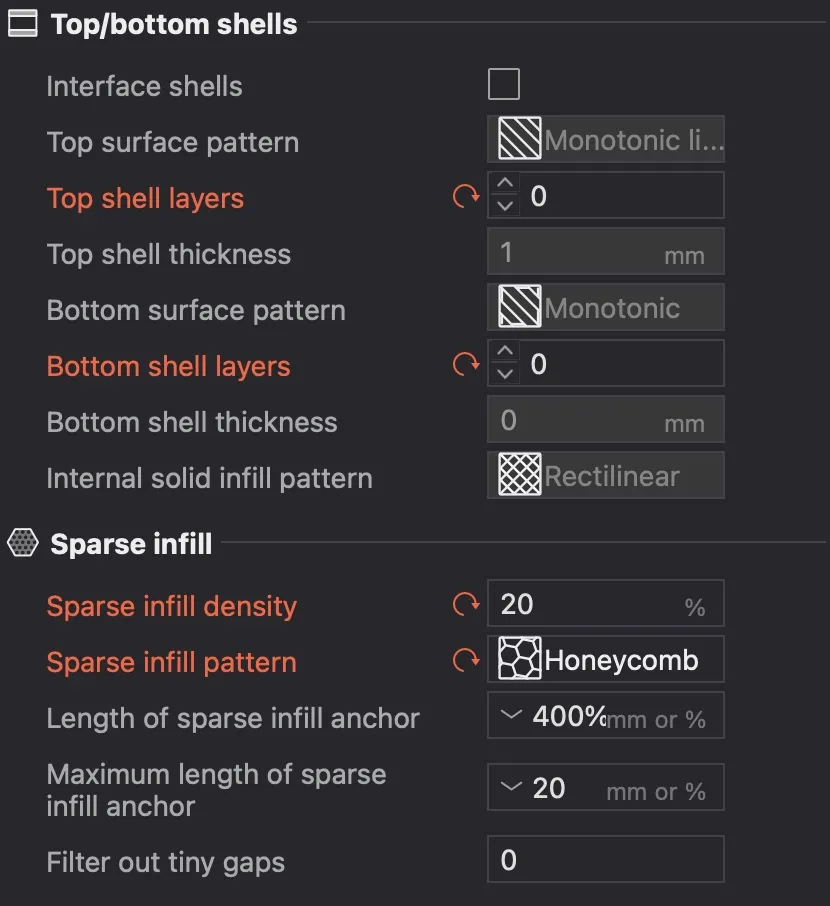Click the Sparse infill density input field
The image size is (830, 906).
606,603
